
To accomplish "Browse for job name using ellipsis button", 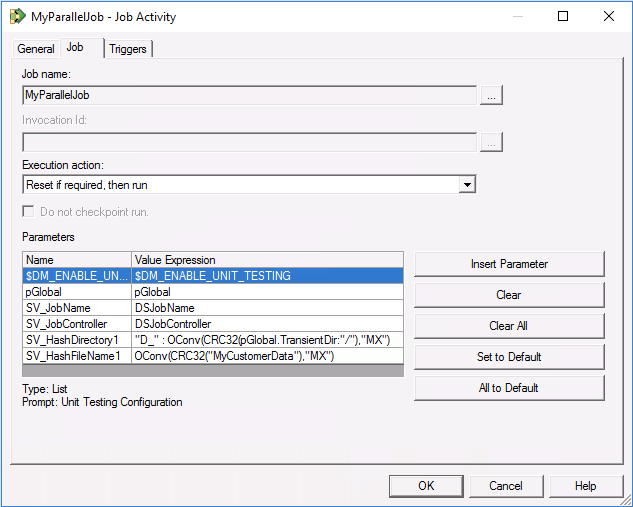I will tap(490, 95).
